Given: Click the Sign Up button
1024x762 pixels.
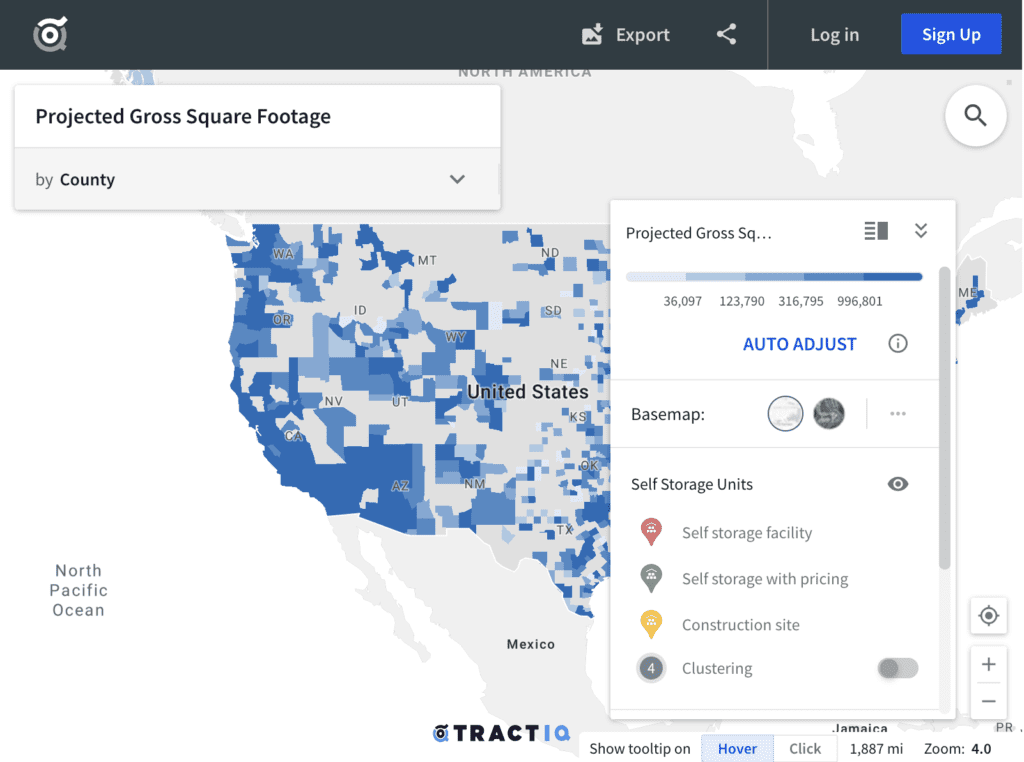Looking at the screenshot, I should click(x=951, y=33).
